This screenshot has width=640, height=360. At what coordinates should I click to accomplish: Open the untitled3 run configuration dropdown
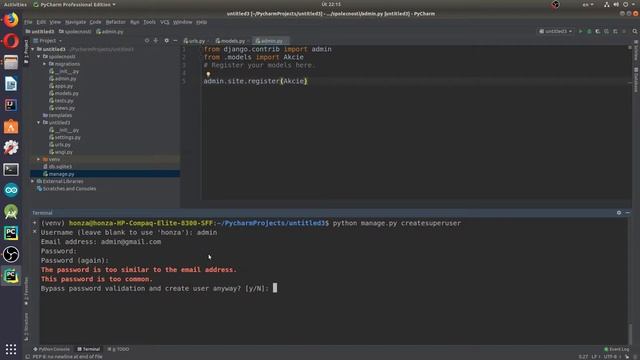pos(556,31)
